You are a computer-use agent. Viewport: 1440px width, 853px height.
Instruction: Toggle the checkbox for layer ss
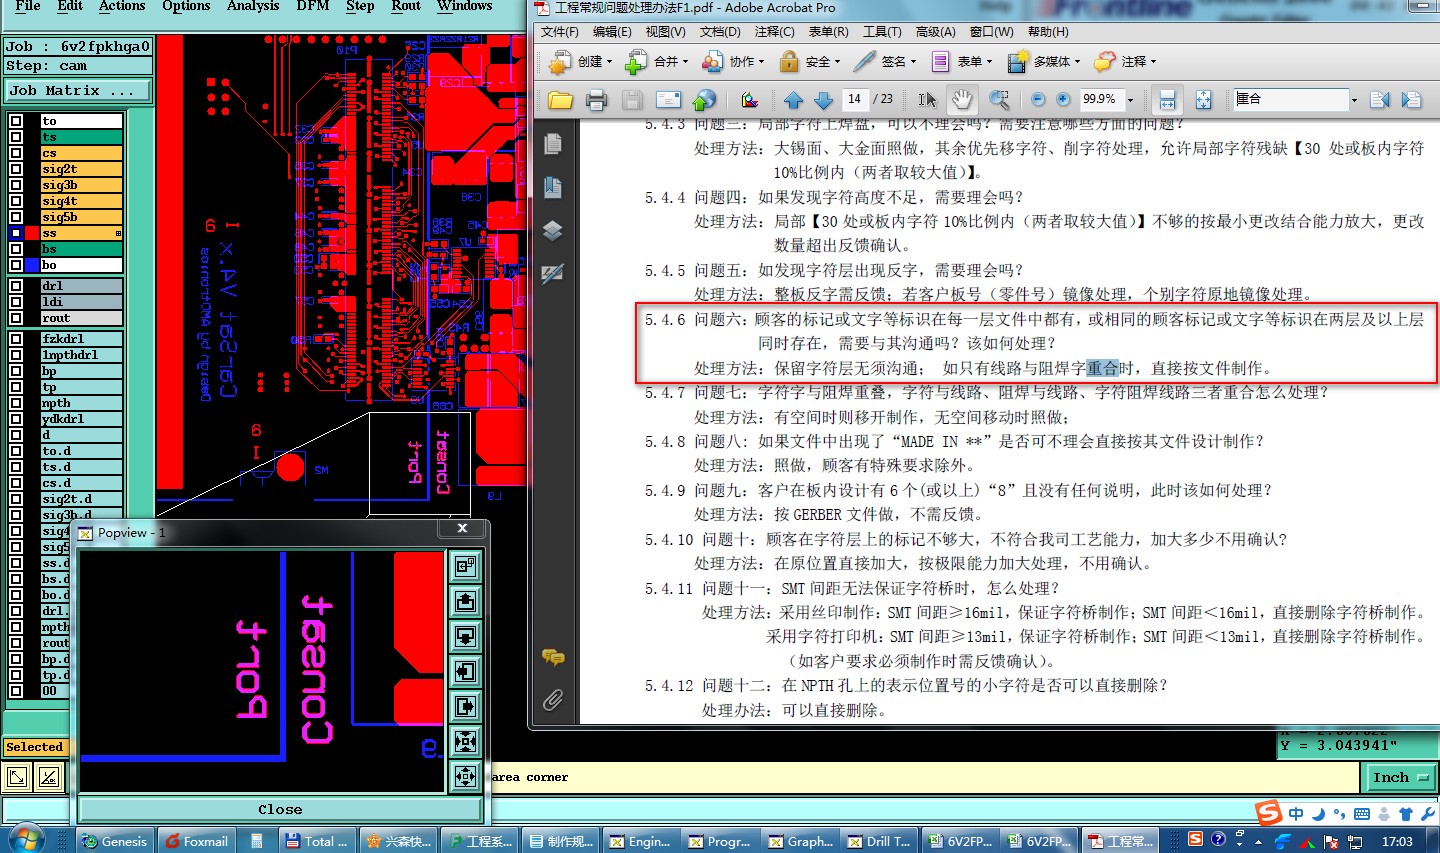coord(16,233)
